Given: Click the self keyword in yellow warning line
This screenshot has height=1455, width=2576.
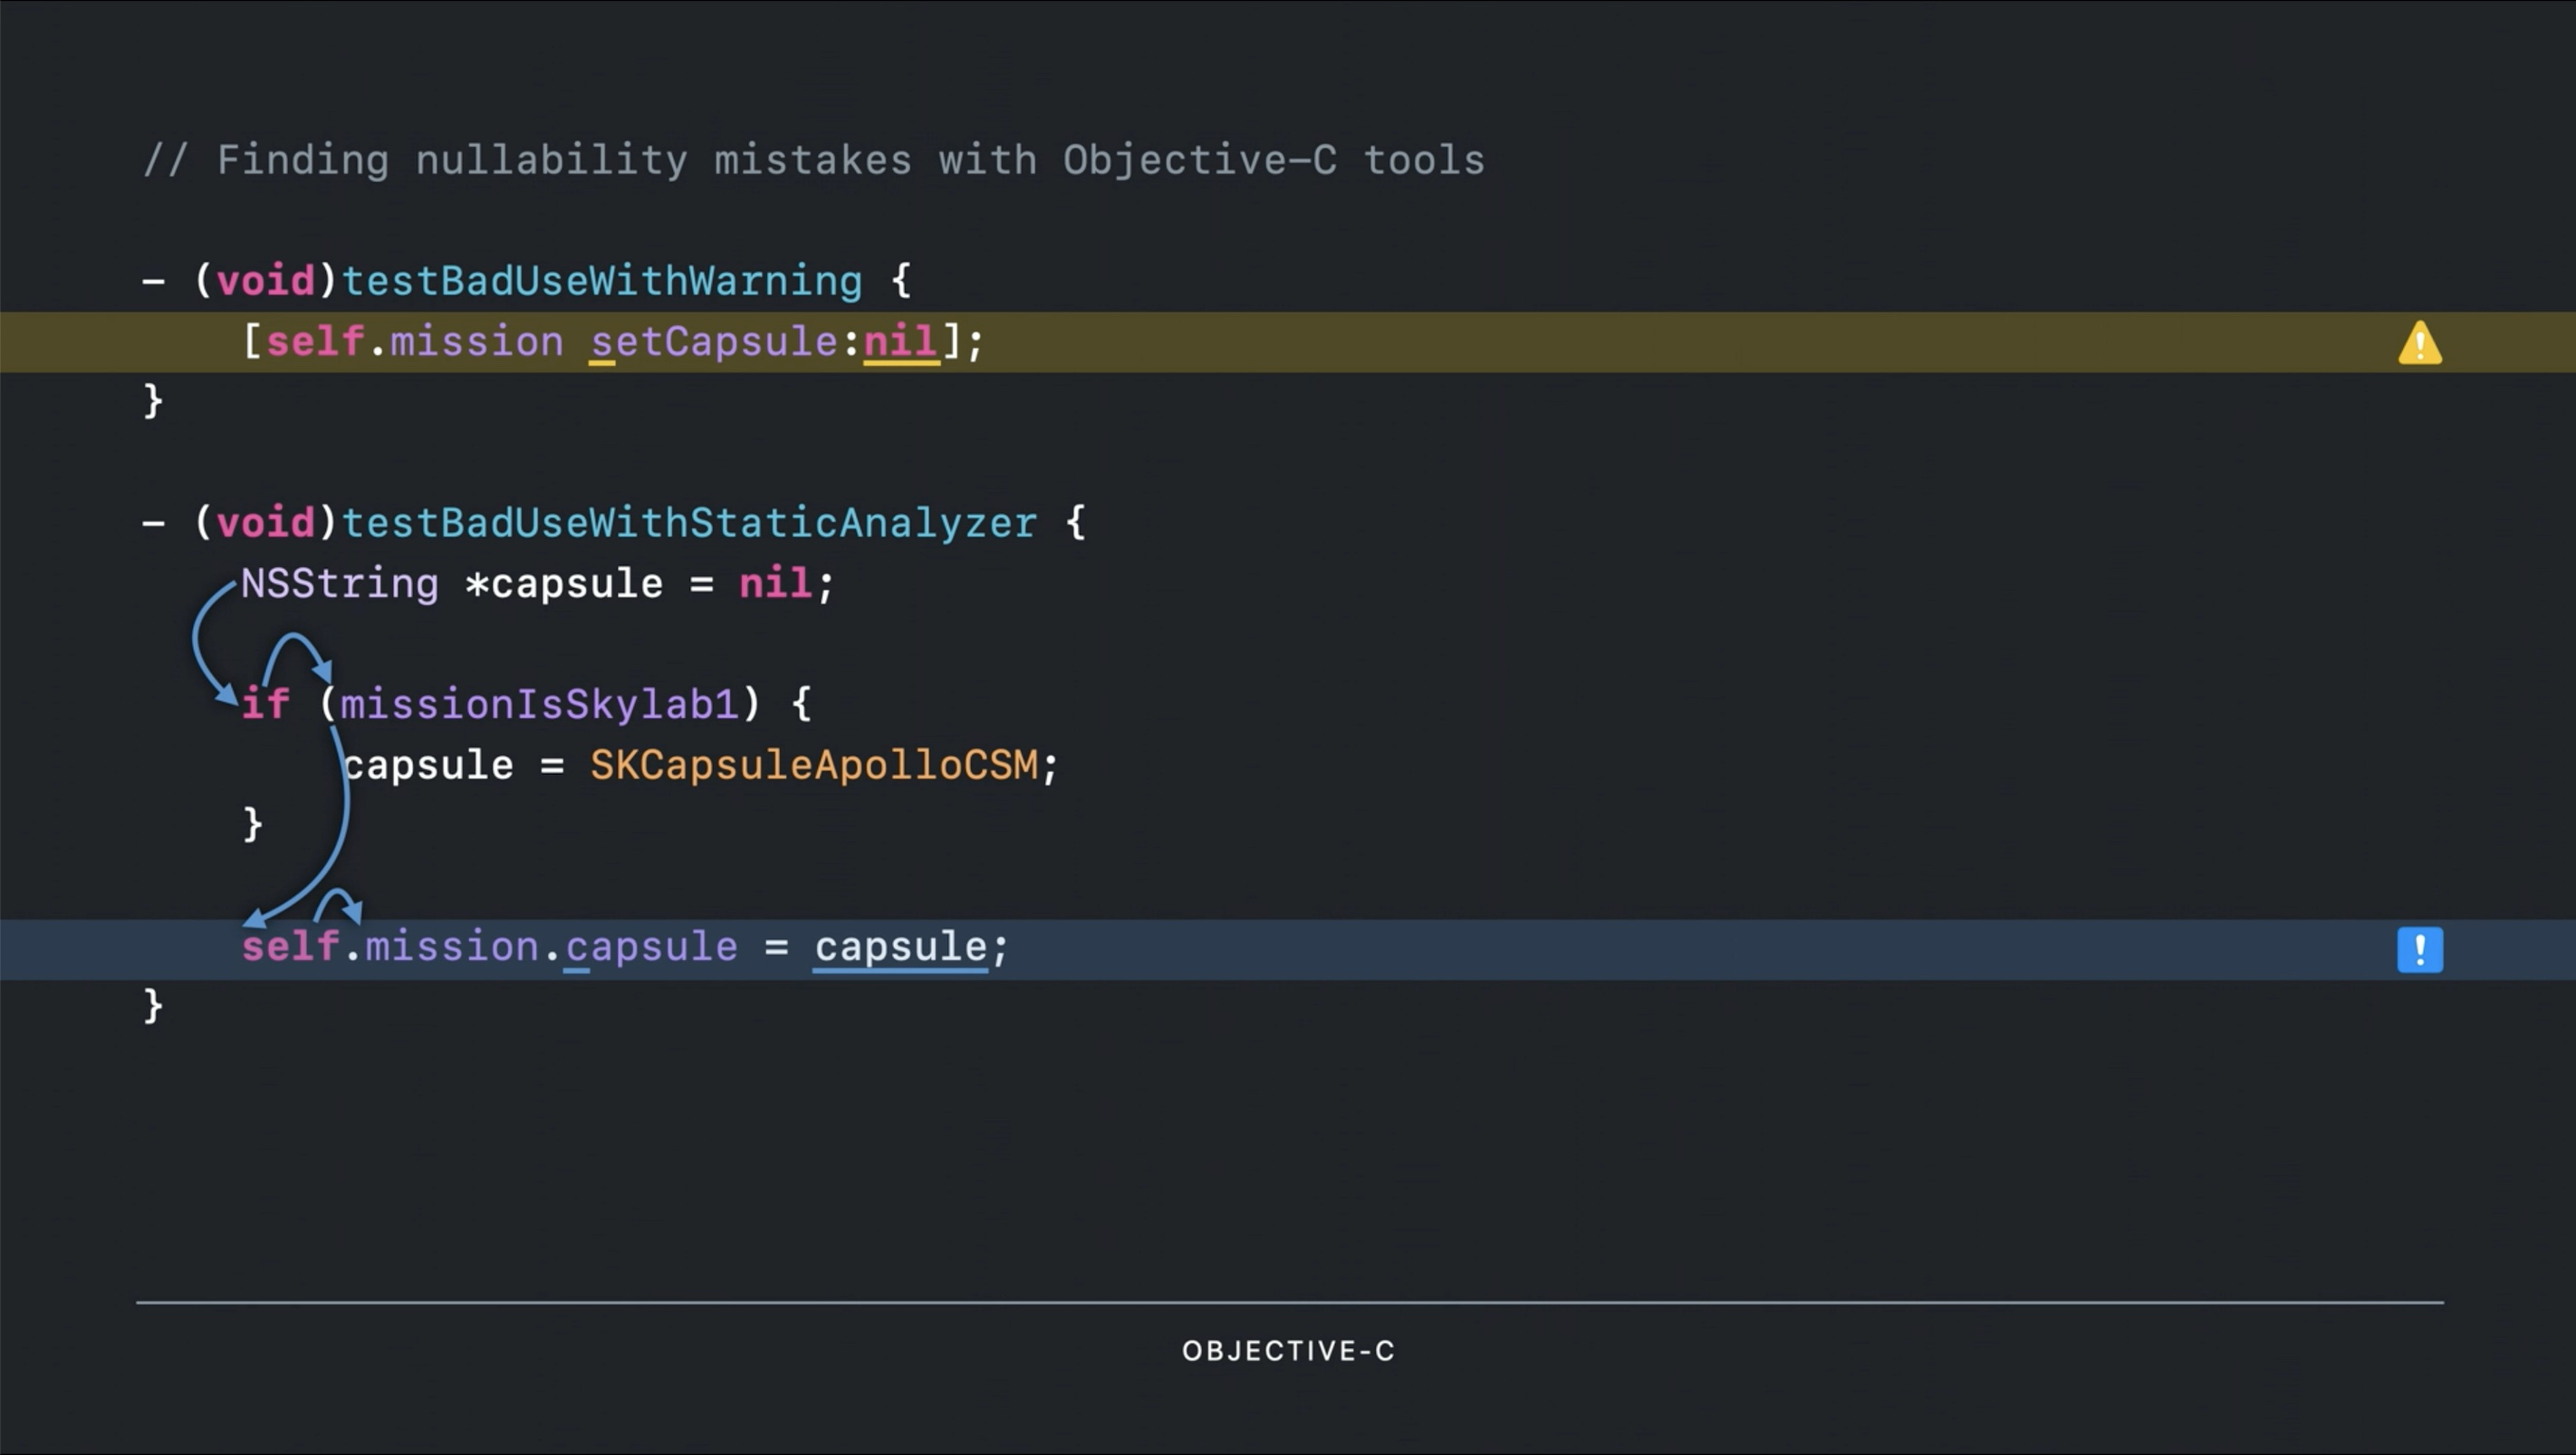Looking at the screenshot, I should tap(315, 342).
